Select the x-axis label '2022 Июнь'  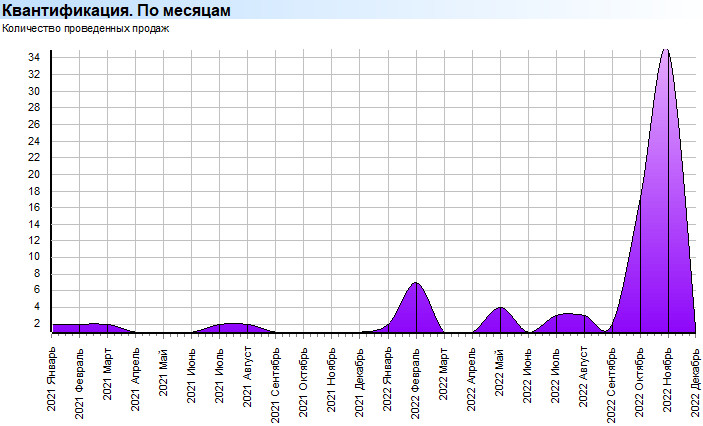click(x=528, y=375)
